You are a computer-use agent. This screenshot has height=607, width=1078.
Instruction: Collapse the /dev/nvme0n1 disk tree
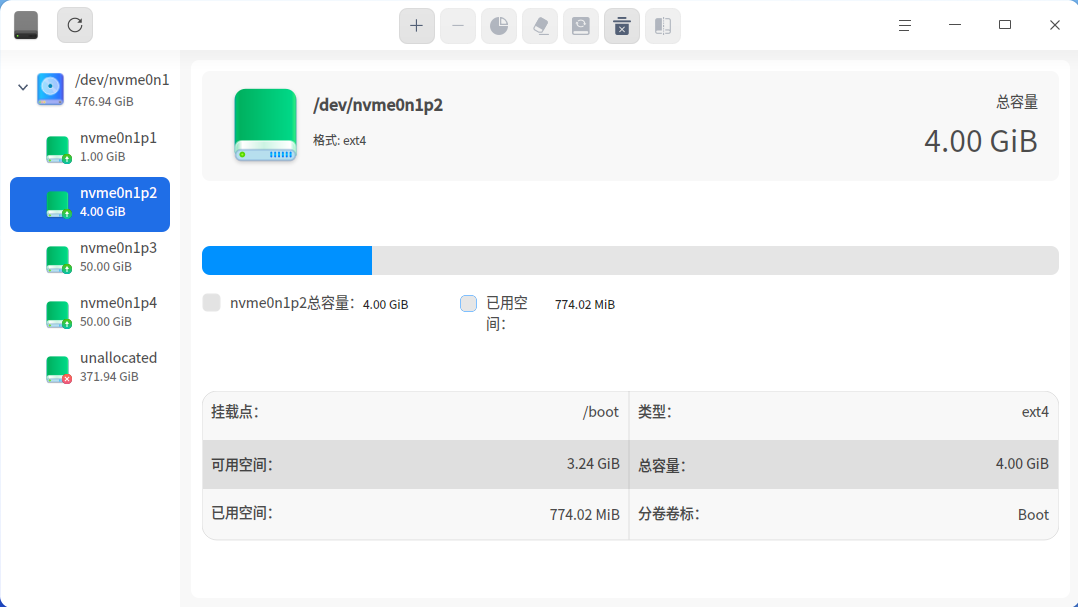pos(23,87)
